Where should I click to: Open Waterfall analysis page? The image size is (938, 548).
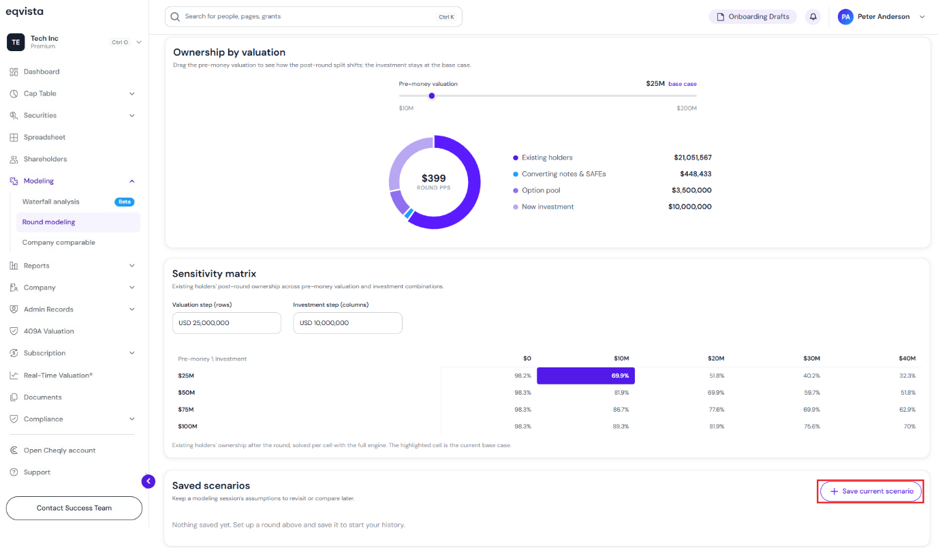tap(51, 202)
